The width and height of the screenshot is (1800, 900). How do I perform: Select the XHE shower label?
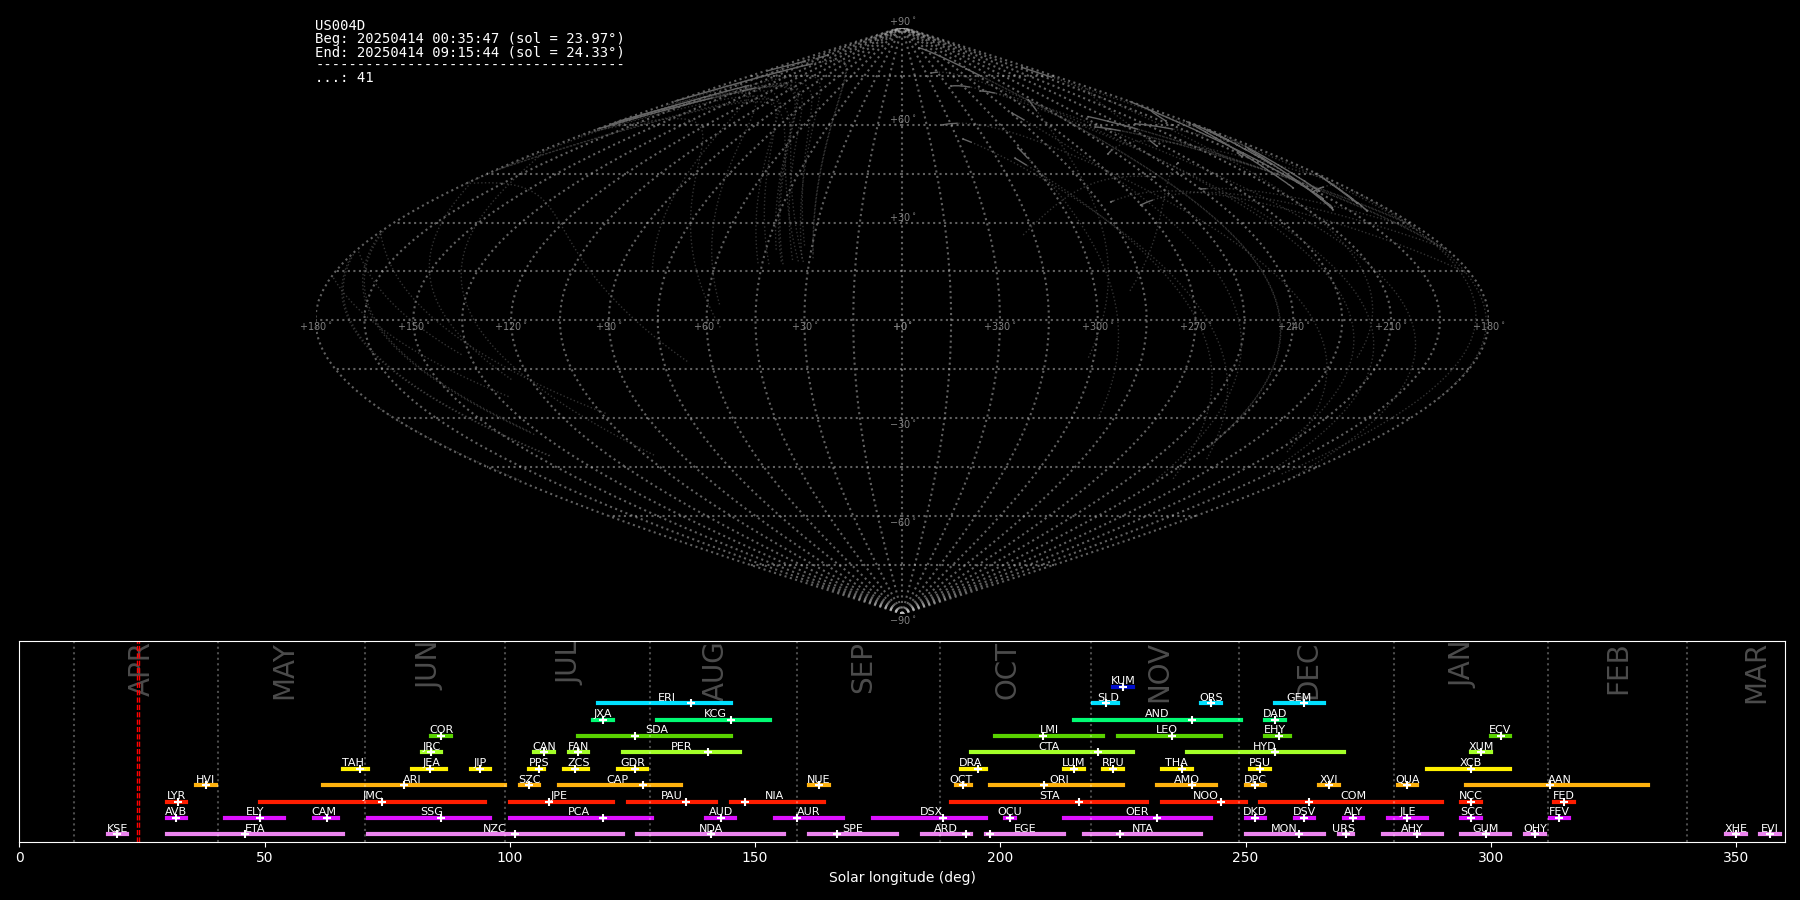point(1735,828)
